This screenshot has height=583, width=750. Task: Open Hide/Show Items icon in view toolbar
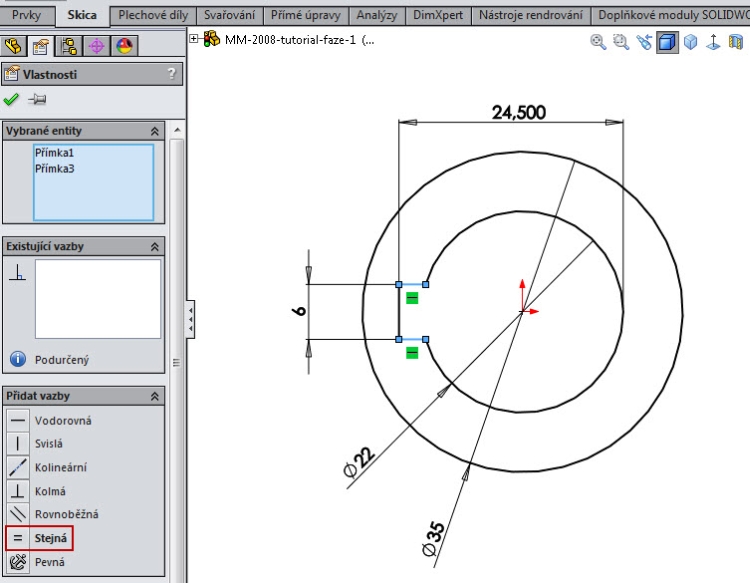[736, 42]
